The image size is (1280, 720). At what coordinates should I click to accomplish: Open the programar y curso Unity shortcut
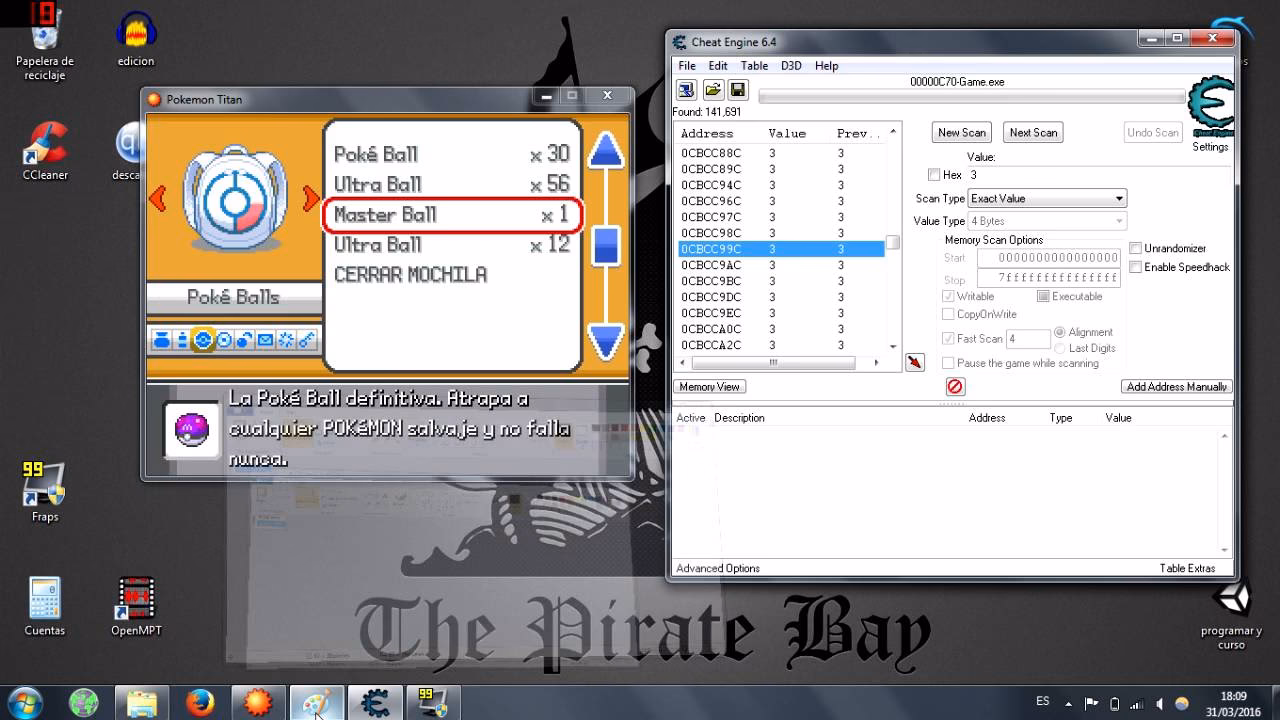coord(1231,616)
